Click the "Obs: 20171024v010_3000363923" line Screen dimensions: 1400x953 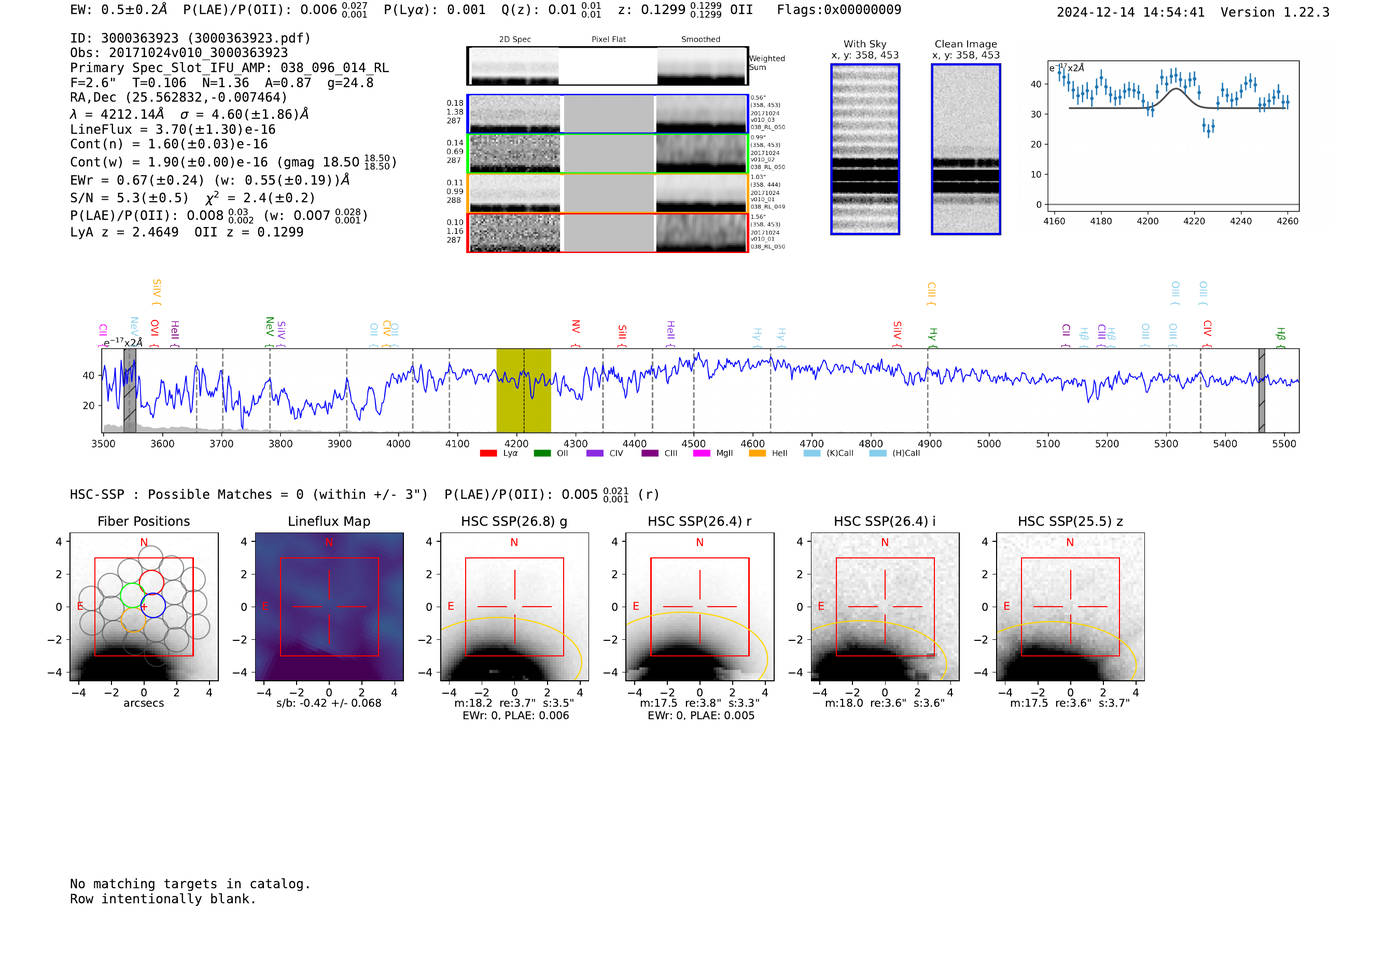point(179,53)
